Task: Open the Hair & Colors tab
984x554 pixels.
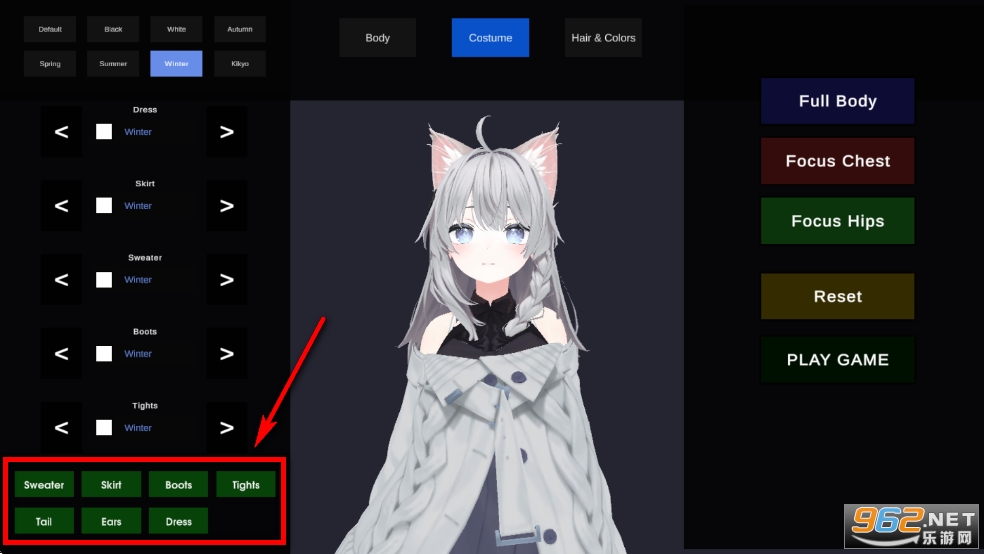Action: pos(603,38)
